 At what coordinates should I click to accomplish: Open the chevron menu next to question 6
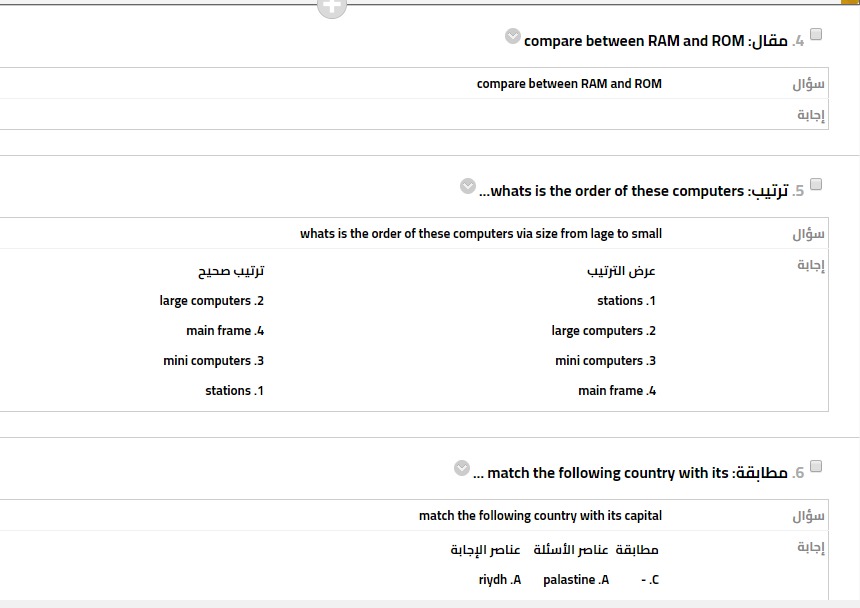click(461, 468)
